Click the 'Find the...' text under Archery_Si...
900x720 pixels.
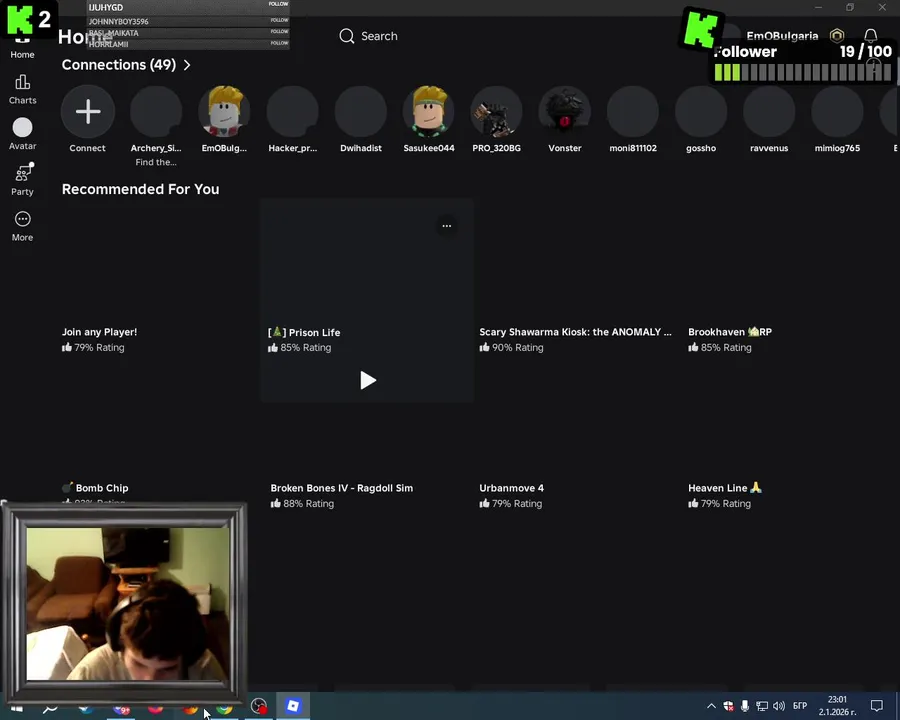(156, 162)
